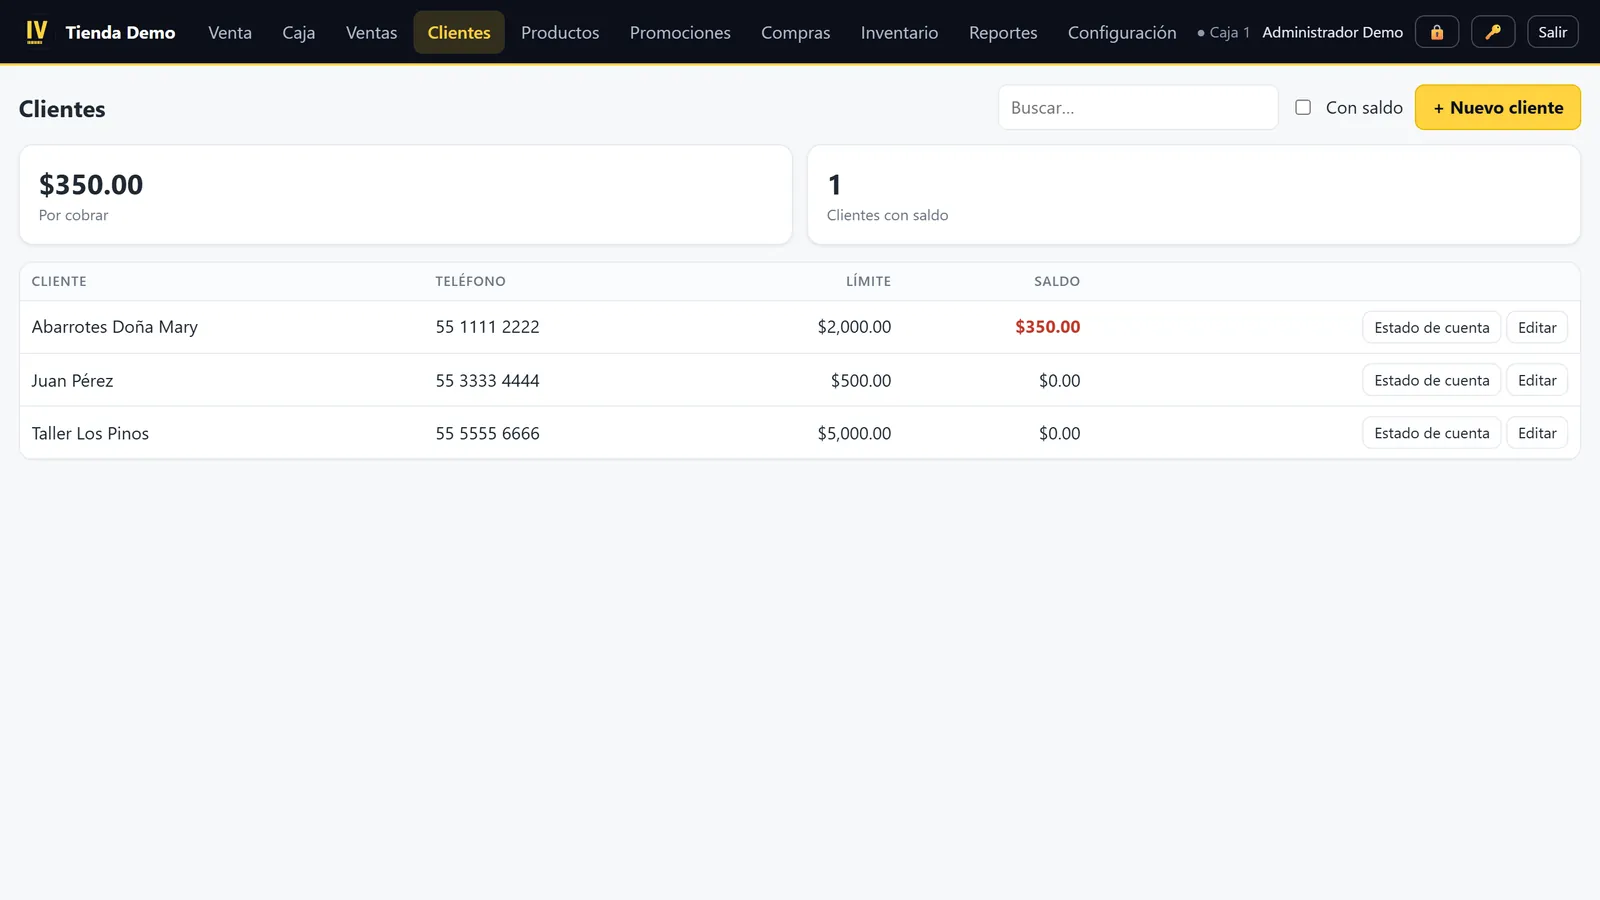This screenshot has width=1600, height=900.
Task: Click the lock screen icon button
Action: point(1437,32)
